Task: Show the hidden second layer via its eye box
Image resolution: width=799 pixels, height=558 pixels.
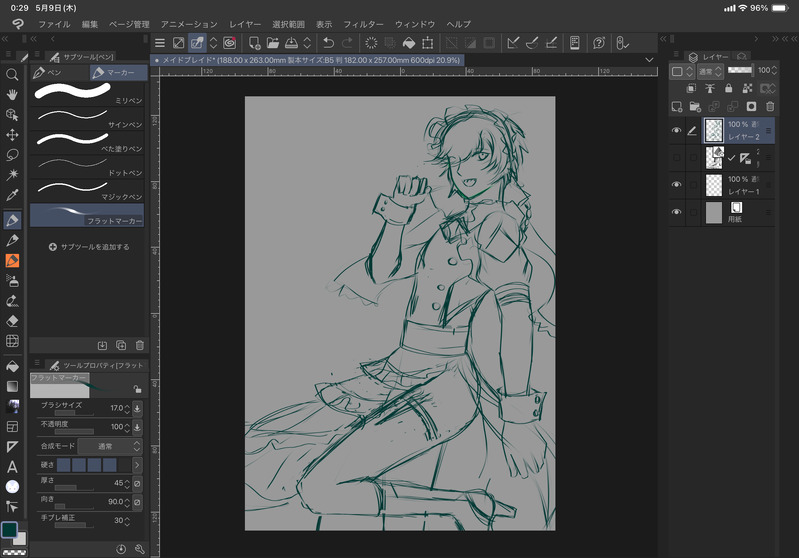Action: [x=677, y=158]
